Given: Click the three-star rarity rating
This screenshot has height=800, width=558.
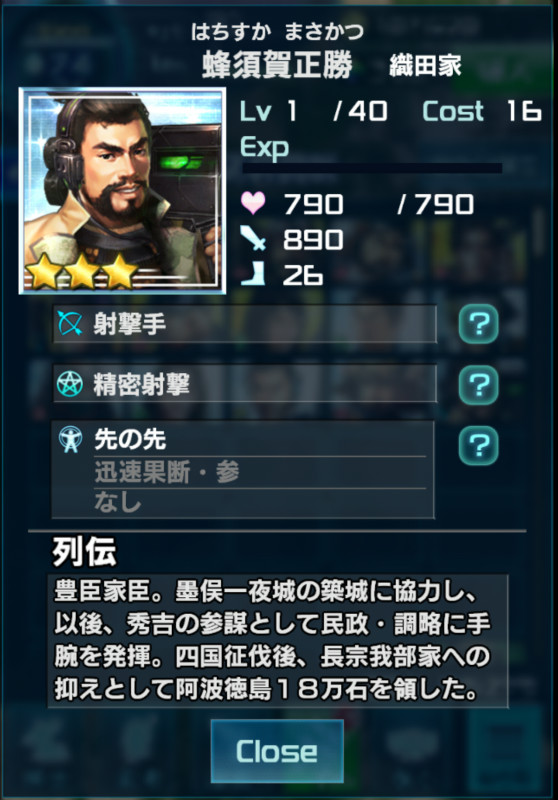Looking at the screenshot, I should tap(82, 270).
